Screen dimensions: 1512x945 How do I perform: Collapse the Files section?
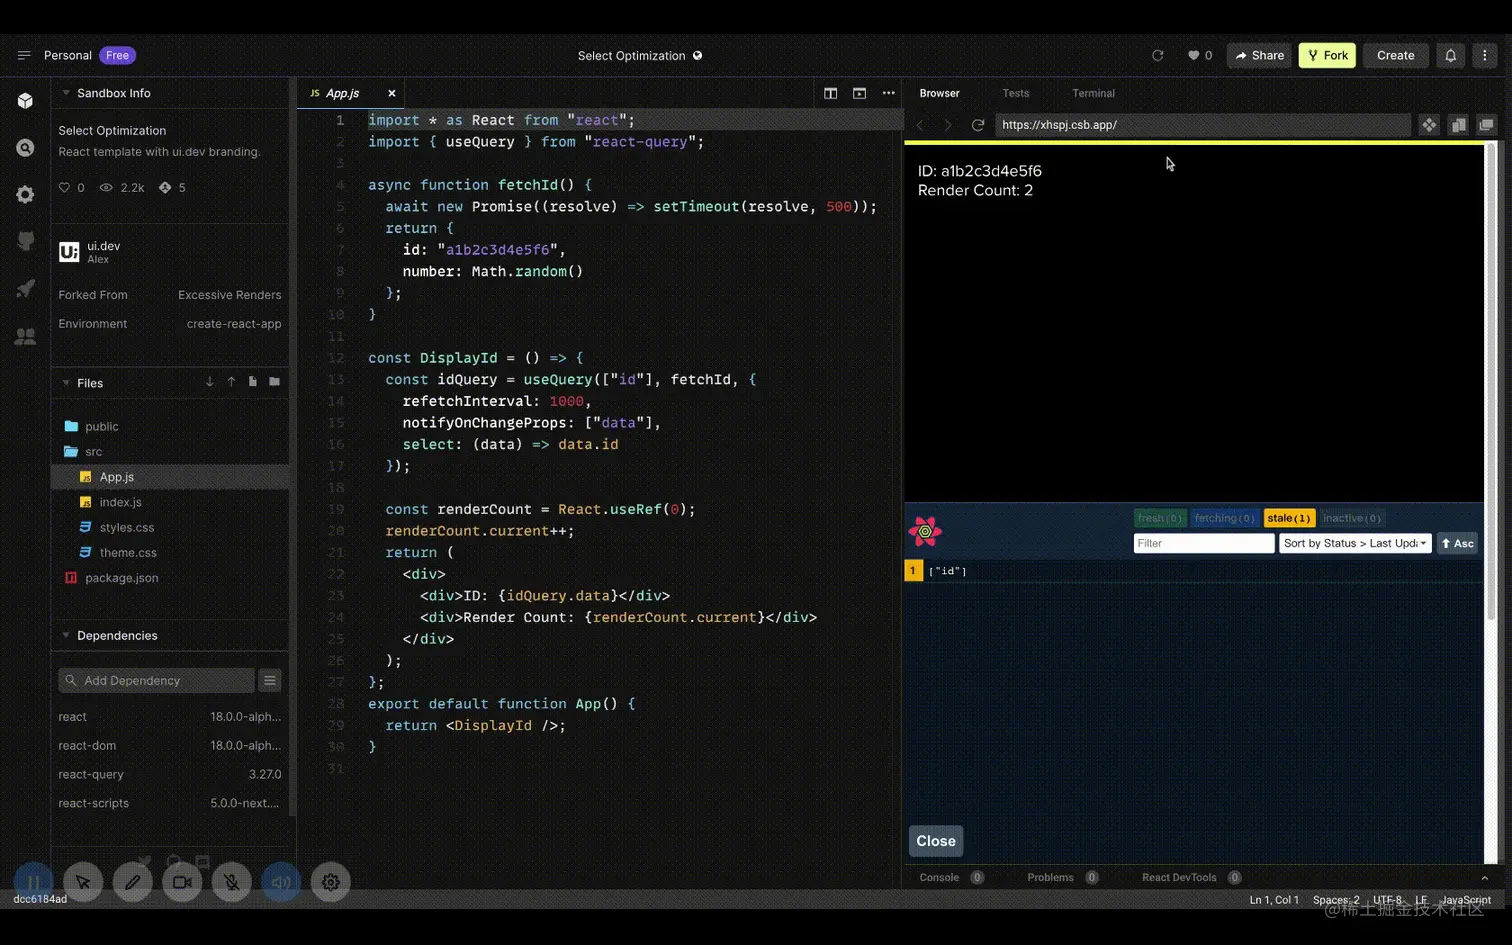coord(66,383)
